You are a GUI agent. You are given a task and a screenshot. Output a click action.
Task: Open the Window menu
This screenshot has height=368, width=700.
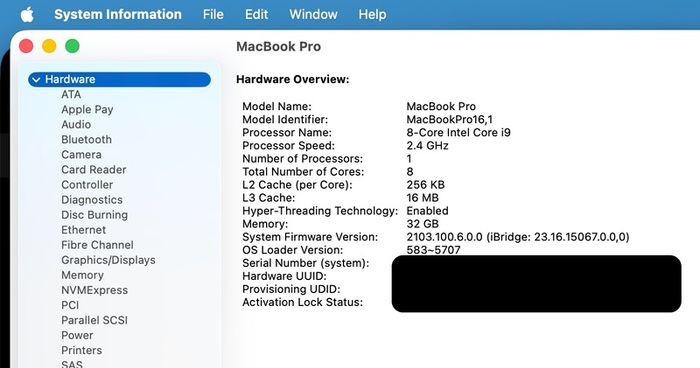click(x=313, y=14)
